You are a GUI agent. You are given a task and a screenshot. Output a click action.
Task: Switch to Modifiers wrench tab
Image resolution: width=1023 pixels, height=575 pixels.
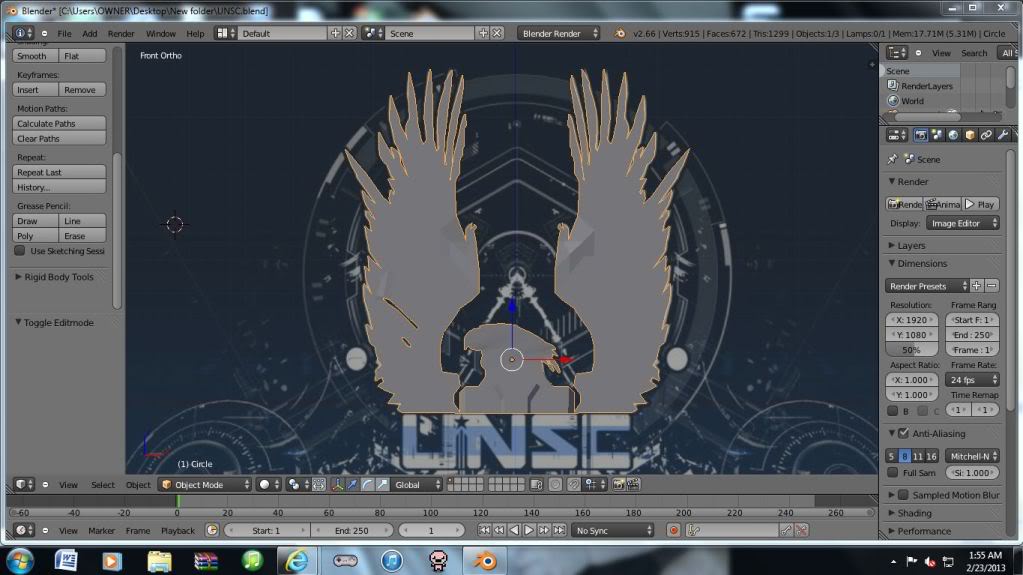1003,135
